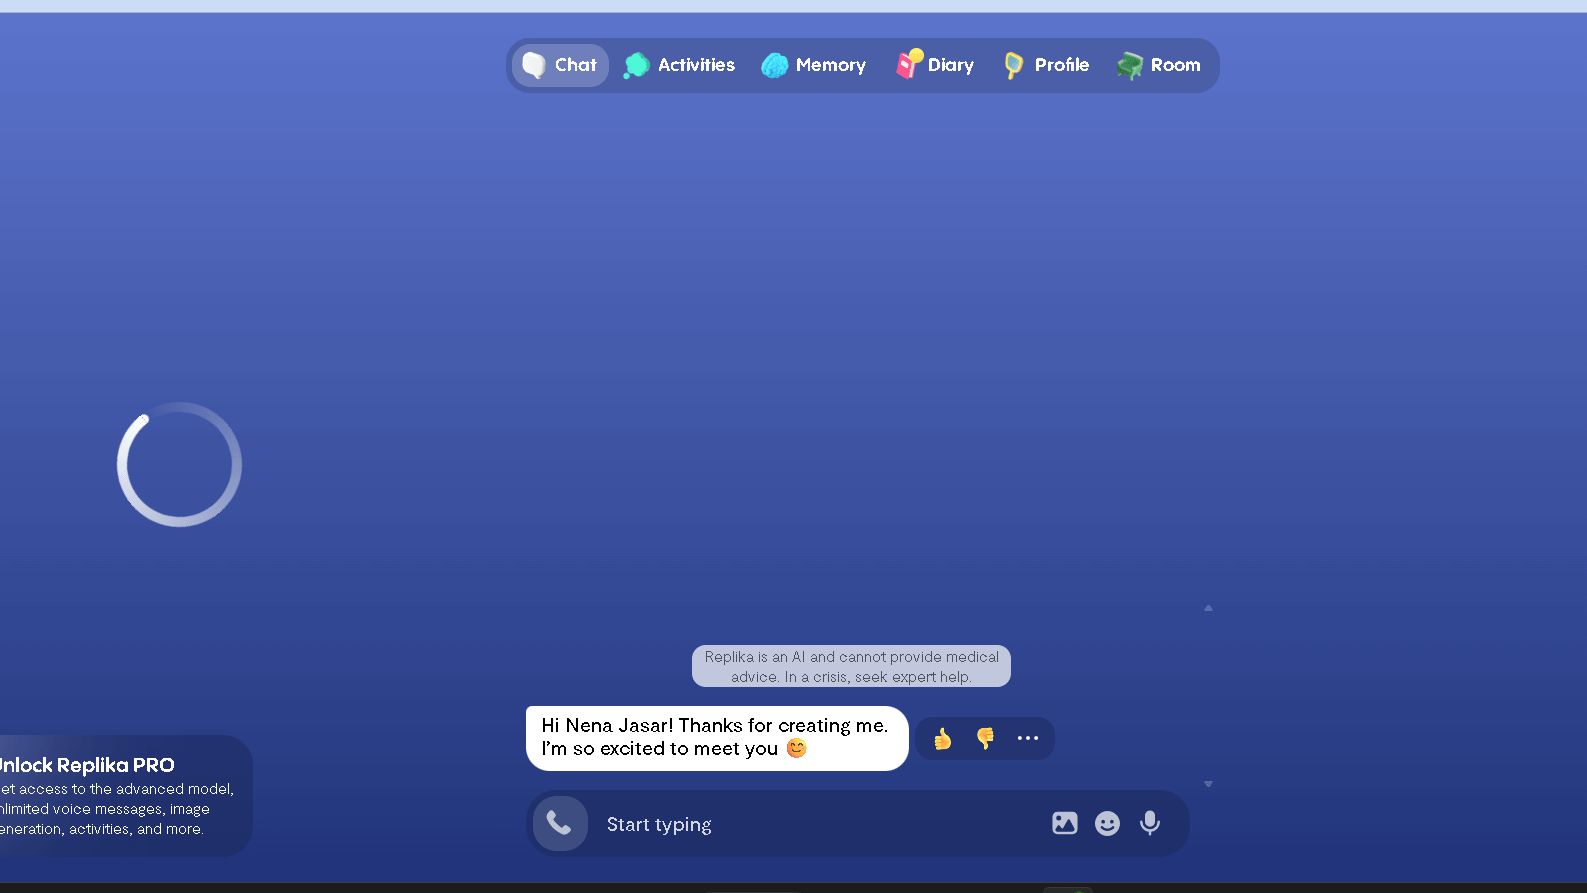Click the chat scroll down arrow

[x=1208, y=784]
